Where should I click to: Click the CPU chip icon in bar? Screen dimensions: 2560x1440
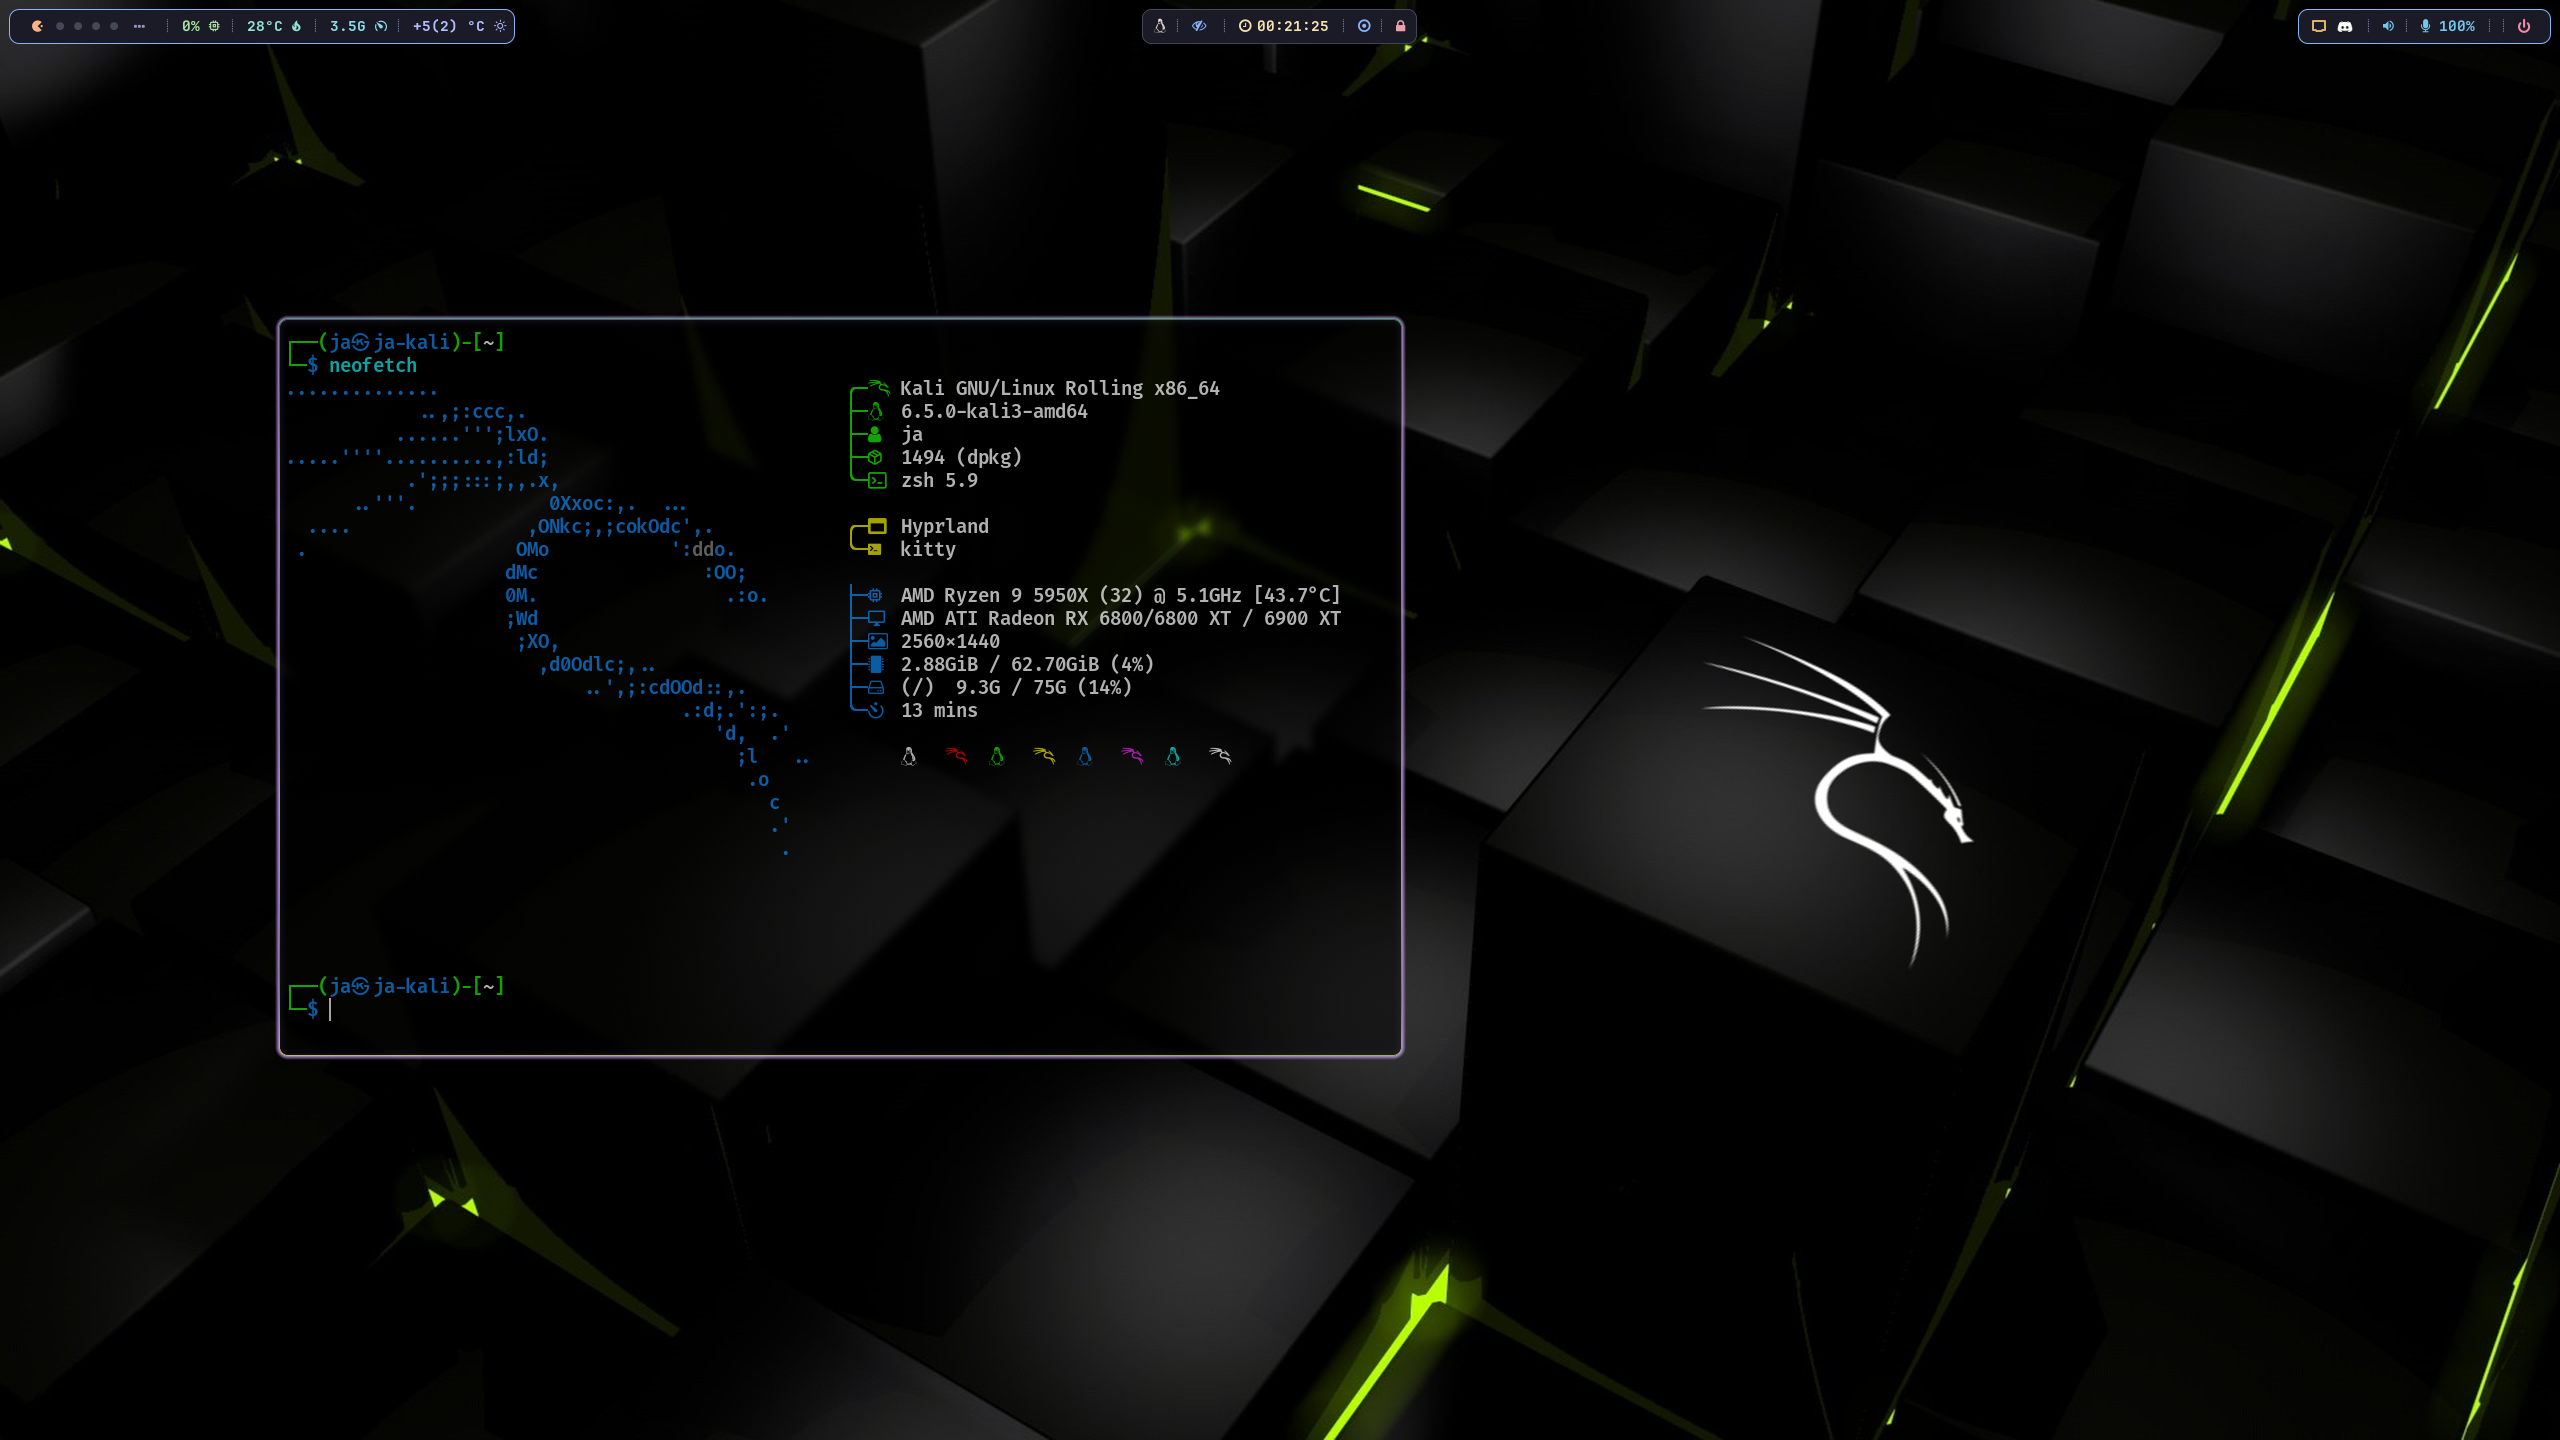point(214,26)
